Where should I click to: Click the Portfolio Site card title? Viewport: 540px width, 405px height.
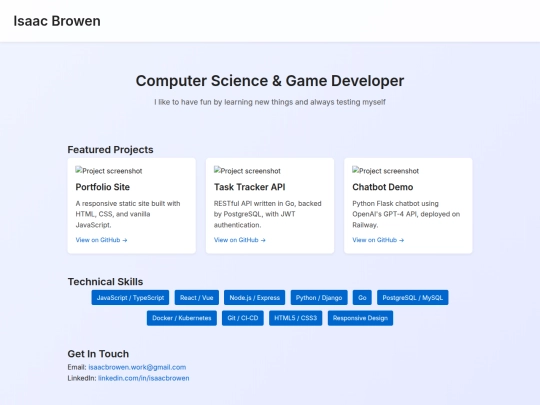[103, 187]
